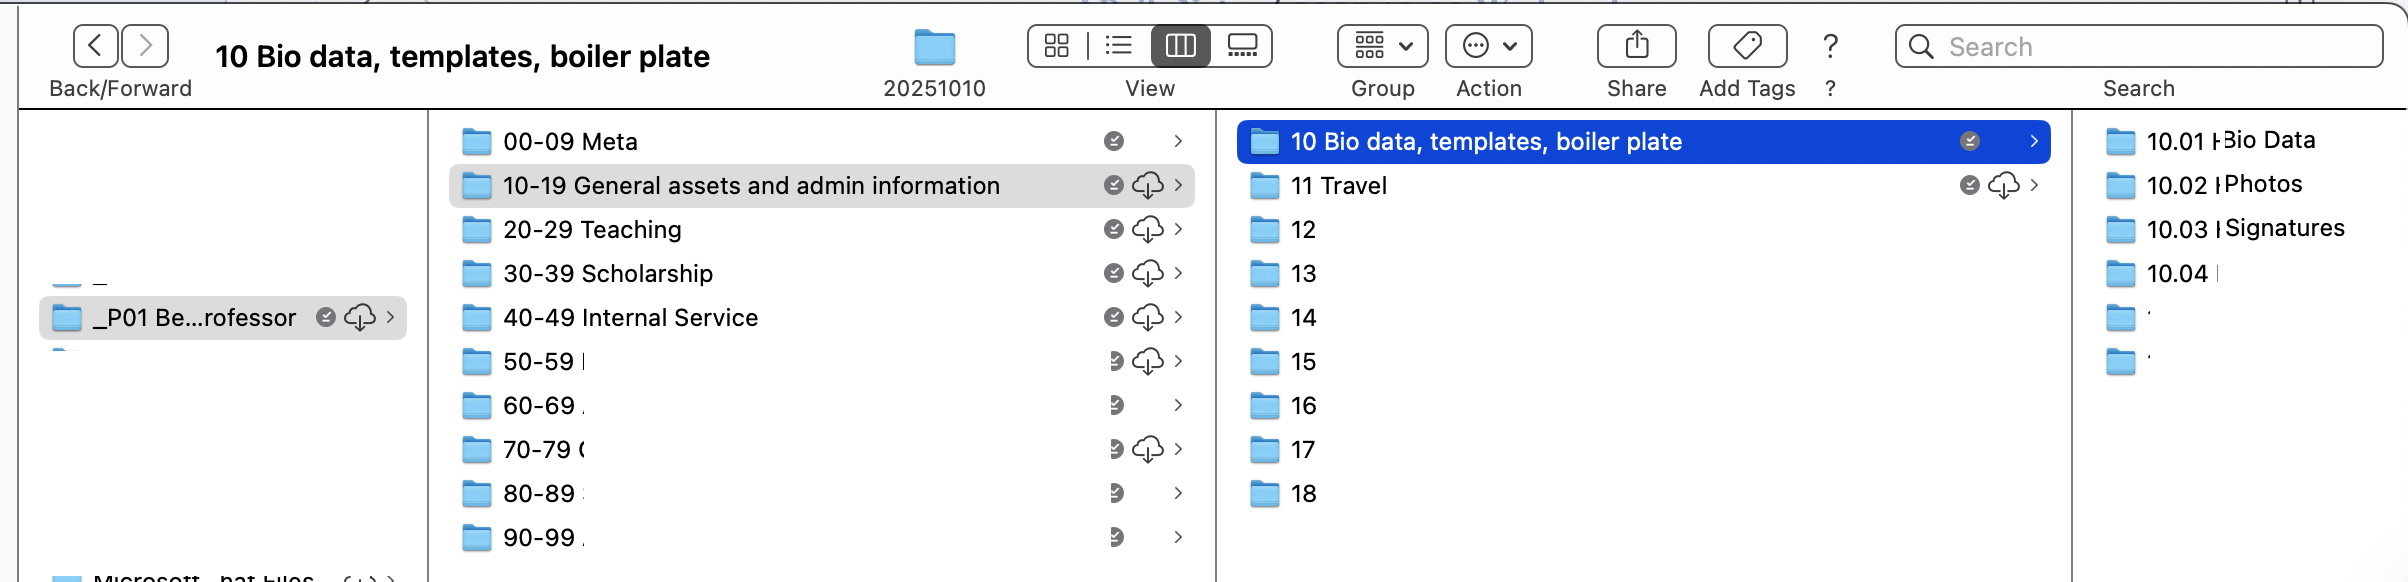Click the Forward navigation arrow
This screenshot has width=2408, height=582.
[x=145, y=46]
